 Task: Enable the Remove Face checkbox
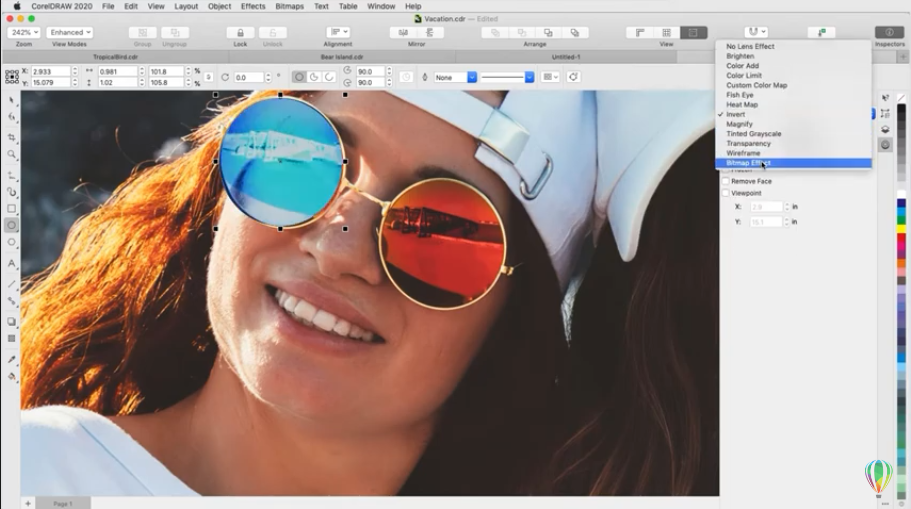[x=726, y=181]
